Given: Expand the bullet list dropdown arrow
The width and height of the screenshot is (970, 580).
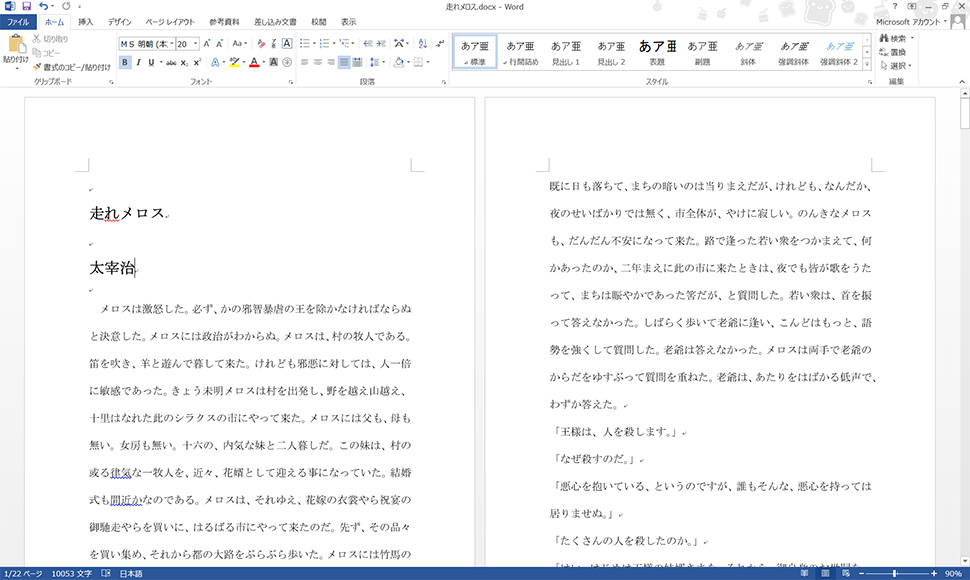Looking at the screenshot, I should pyautogui.click(x=314, y=44).
